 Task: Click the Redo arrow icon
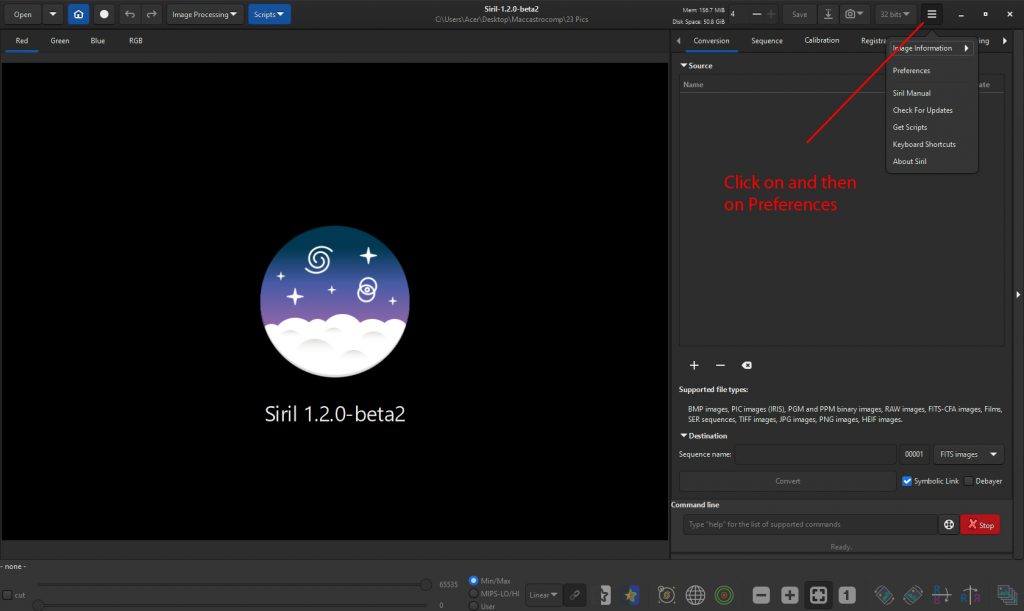[152, 14]
